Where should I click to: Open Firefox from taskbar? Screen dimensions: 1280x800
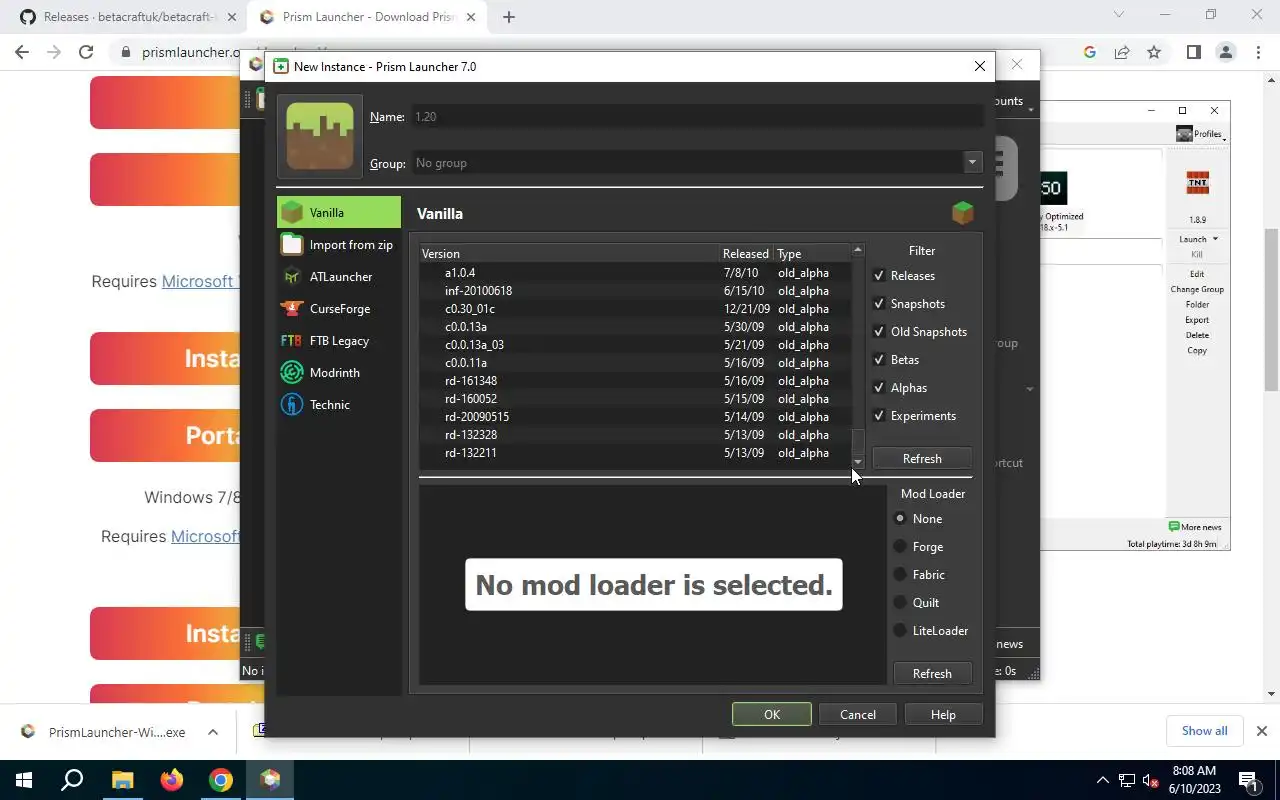[x=172, y=780]
